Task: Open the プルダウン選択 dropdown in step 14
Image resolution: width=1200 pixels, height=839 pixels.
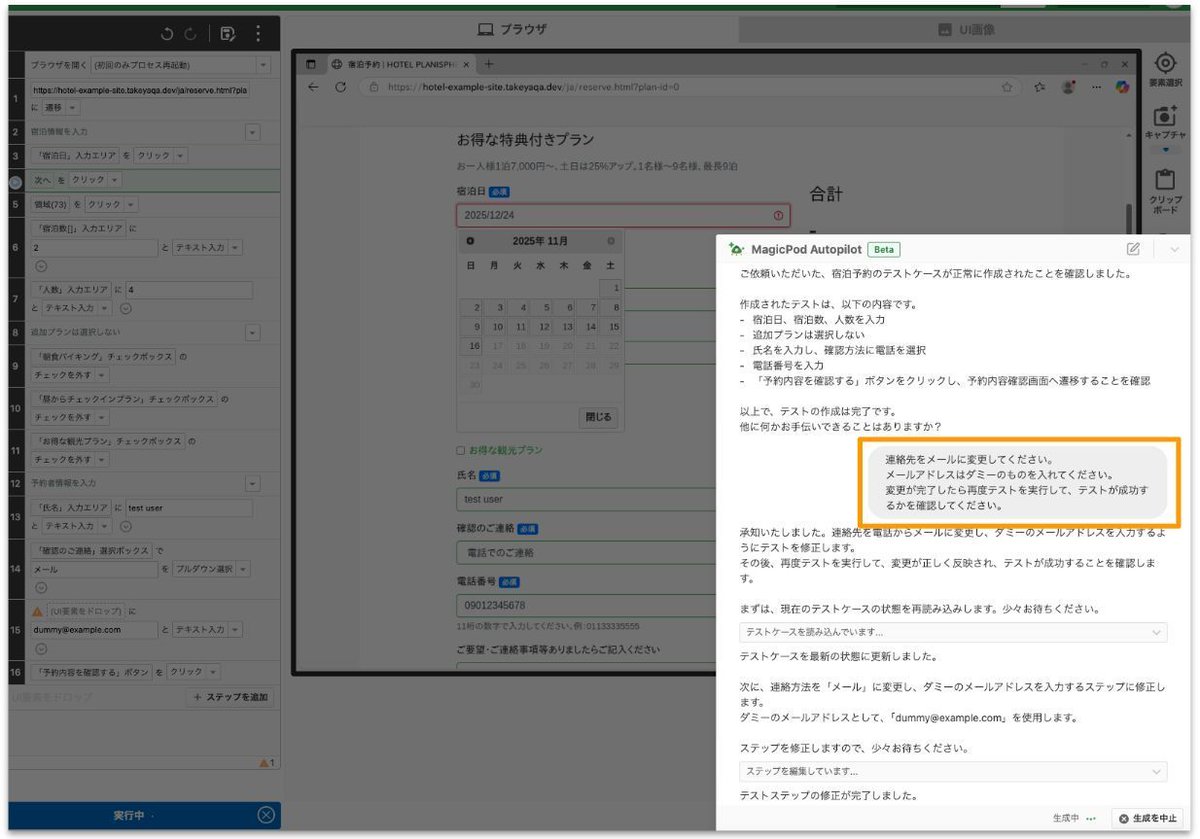Action: click(212, 568)
